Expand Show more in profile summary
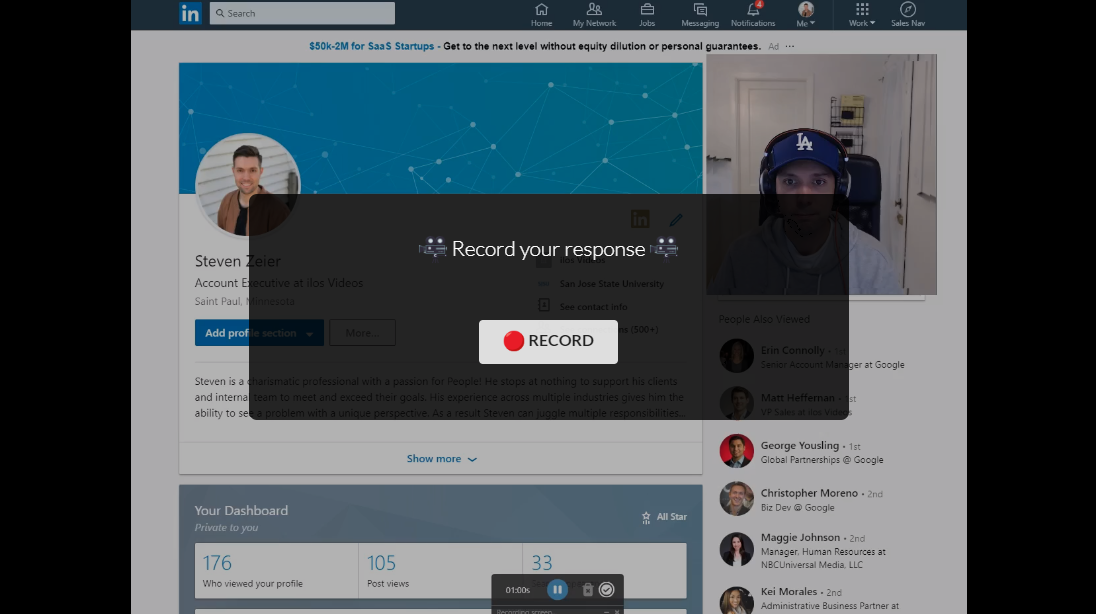The width and height of the screenshot is (1096, 614). pos(441,459)
